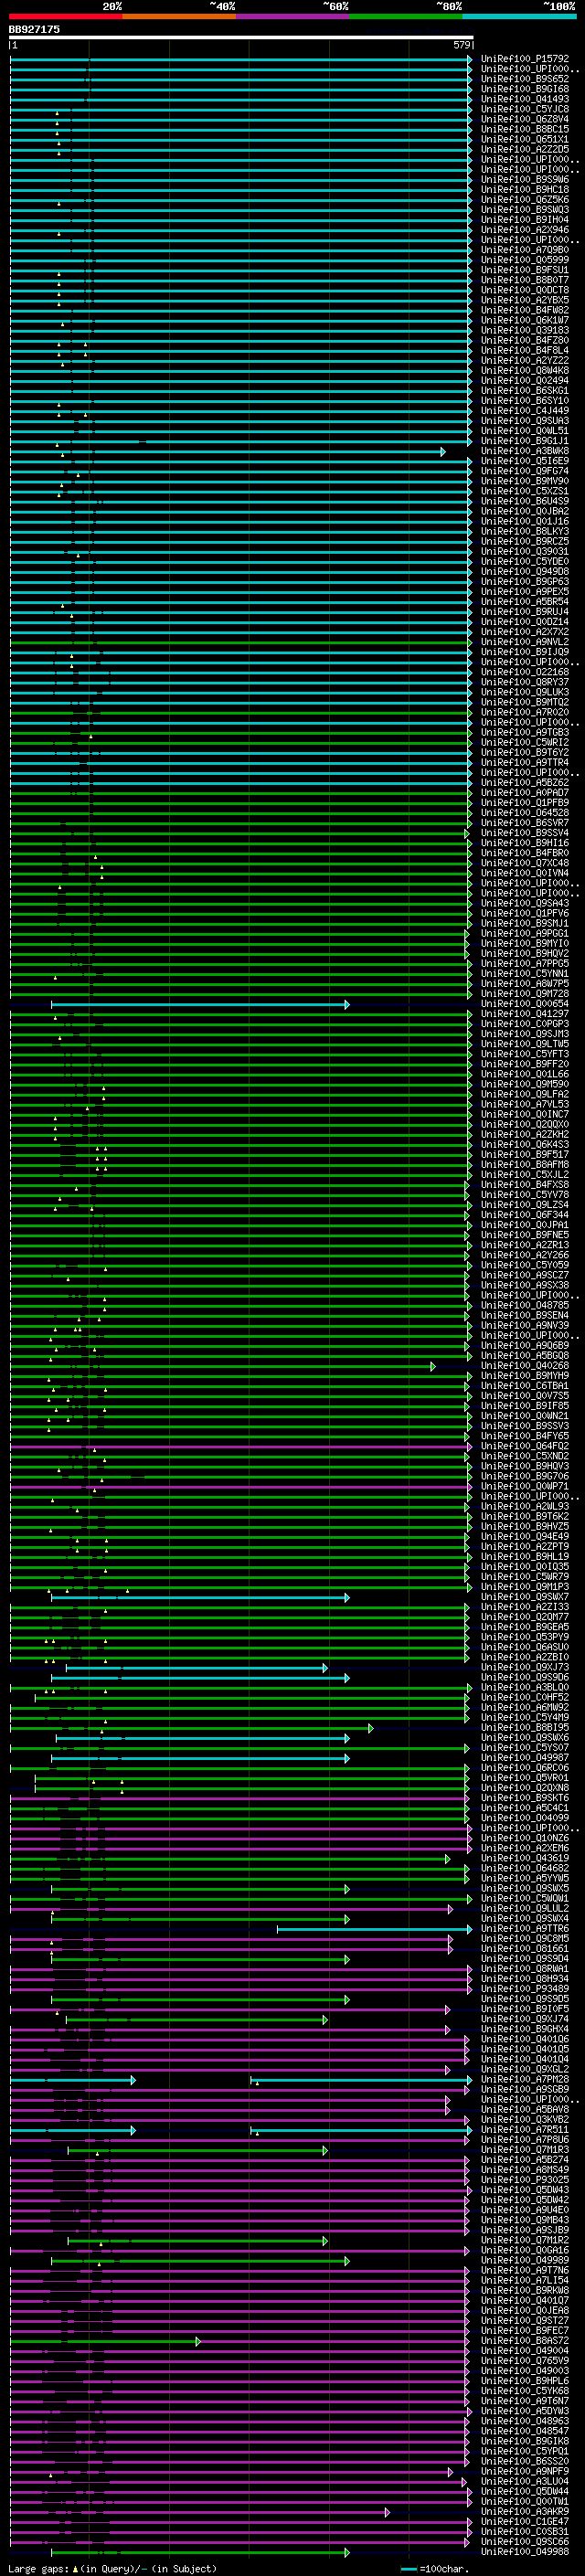Screen dimensions: 585x2576
Task: Click the UniRef100_Q41297 hit label
Action: point(525,1014)
